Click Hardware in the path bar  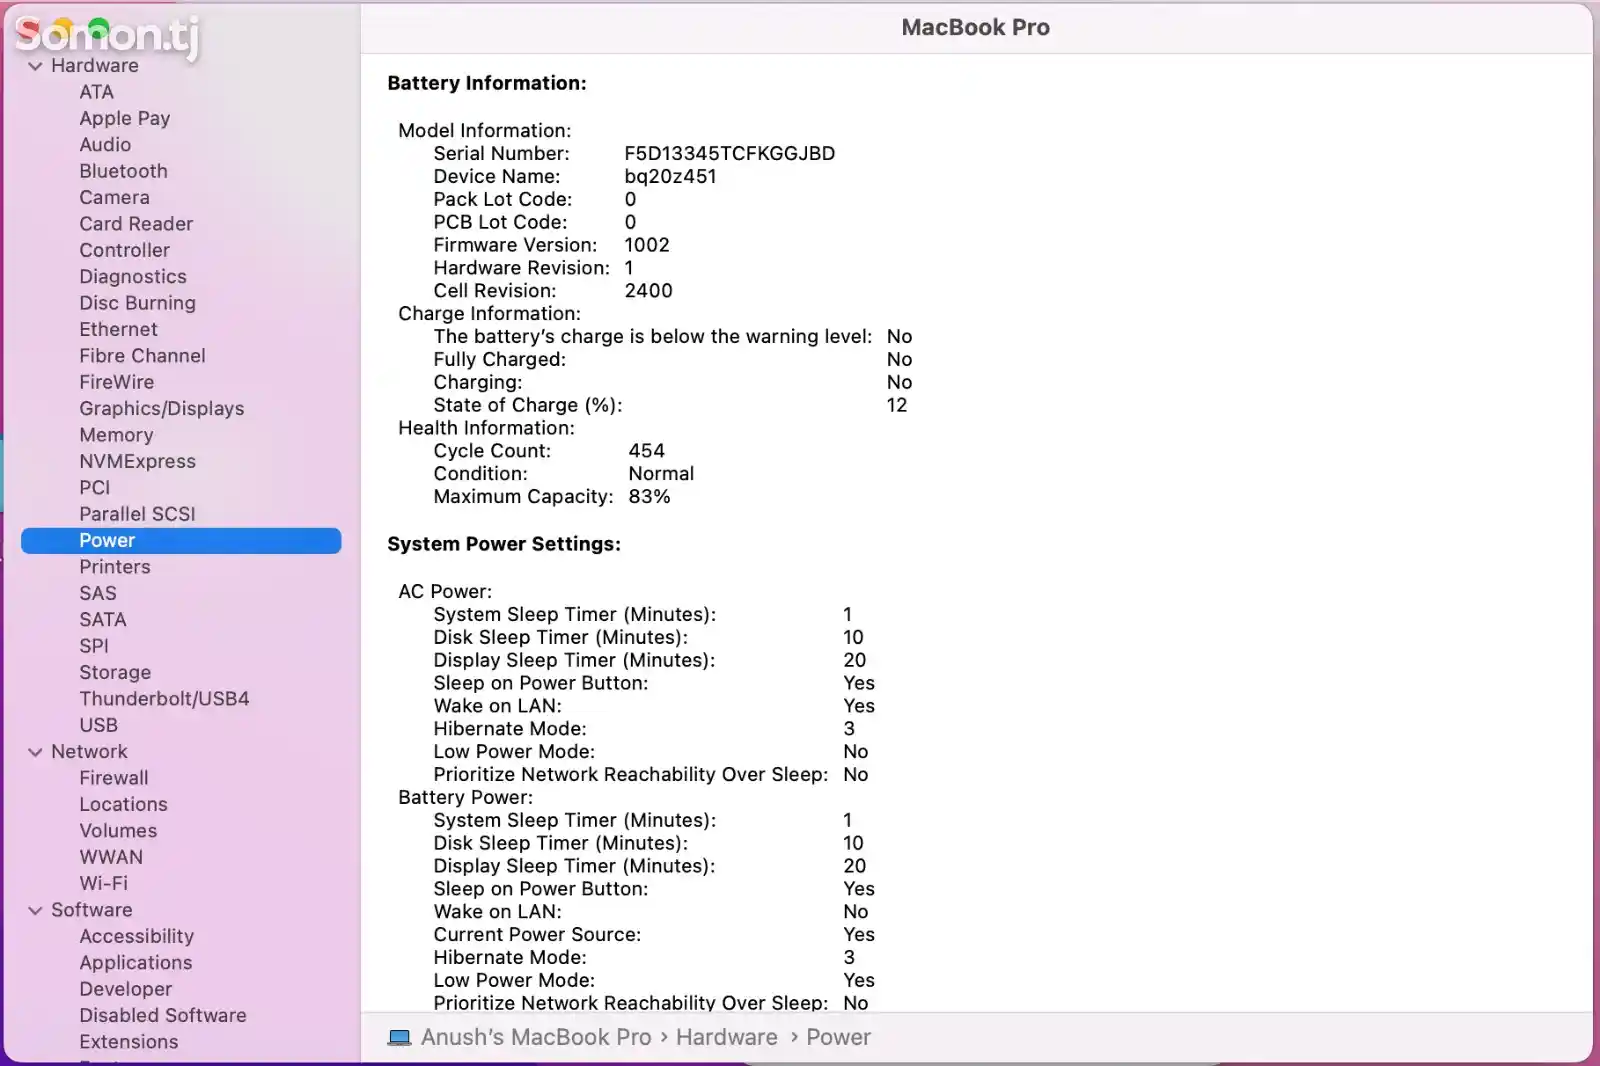726,1038
